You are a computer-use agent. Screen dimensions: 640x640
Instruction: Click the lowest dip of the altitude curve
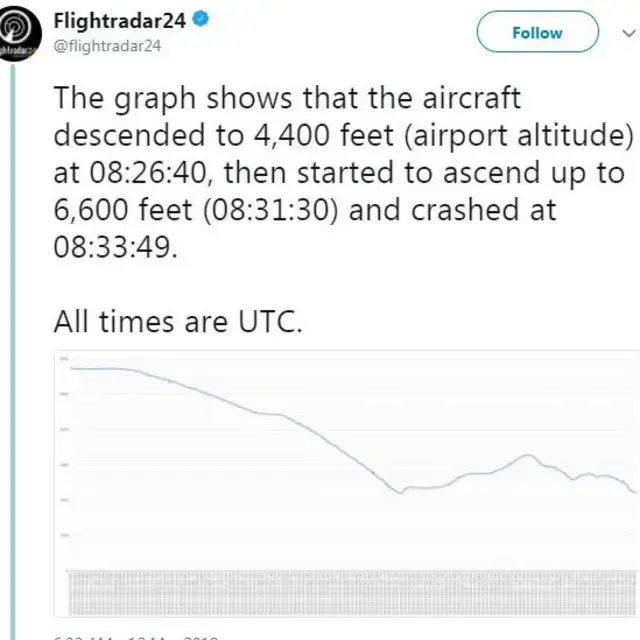[x=401, y=492]
